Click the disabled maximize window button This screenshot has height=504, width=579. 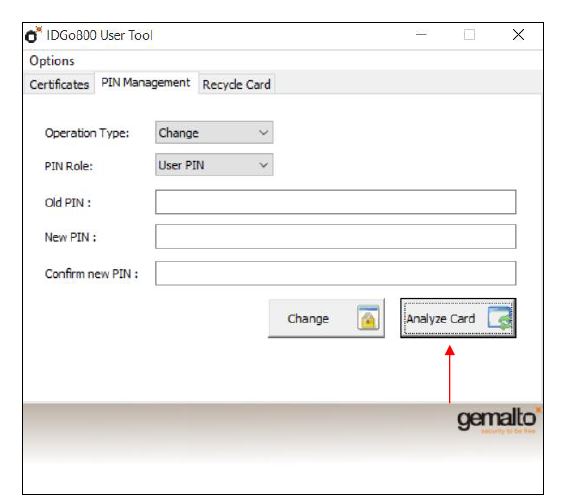[x=469, y=35]
